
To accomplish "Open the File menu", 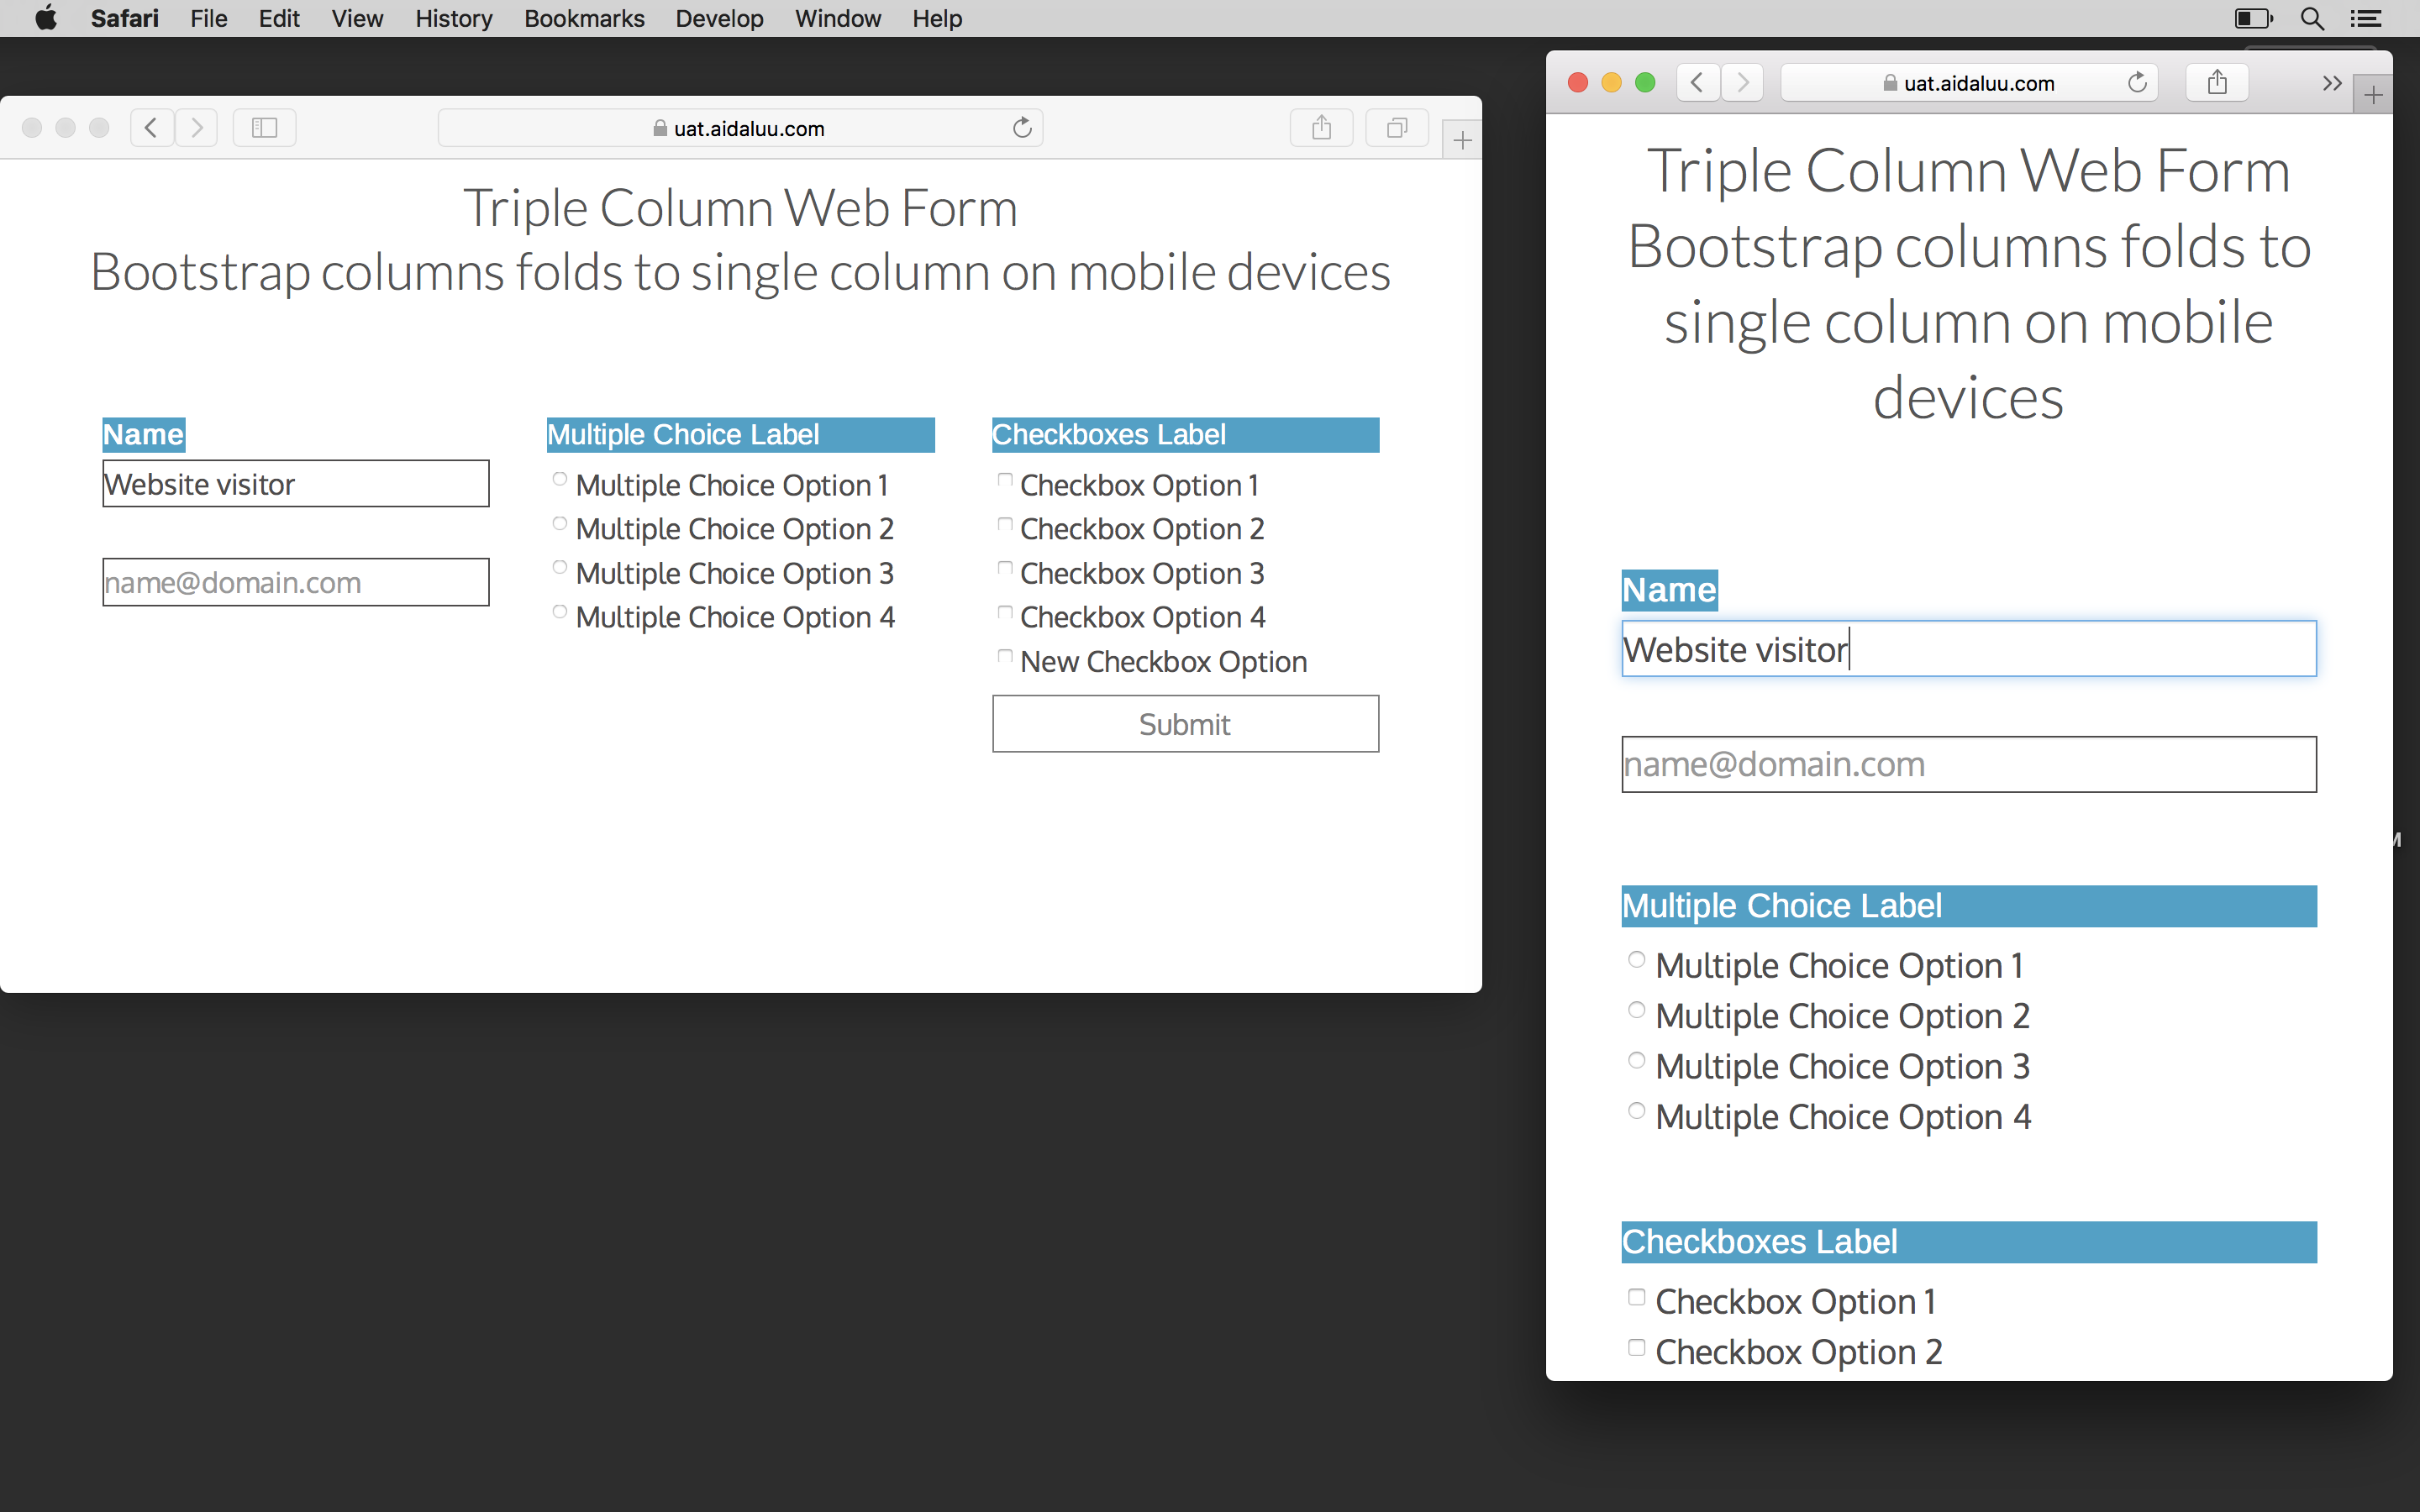I will coord(209,18).
